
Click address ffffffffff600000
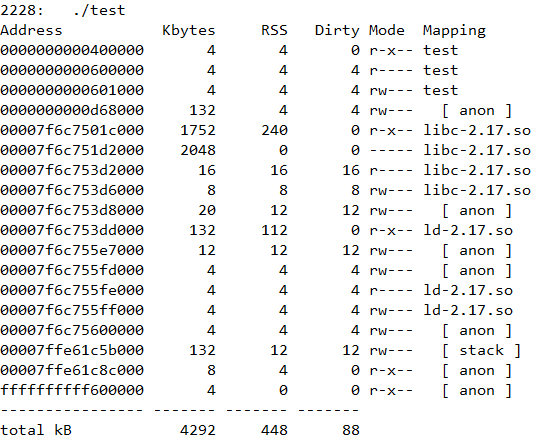click(x=72, y=390)
